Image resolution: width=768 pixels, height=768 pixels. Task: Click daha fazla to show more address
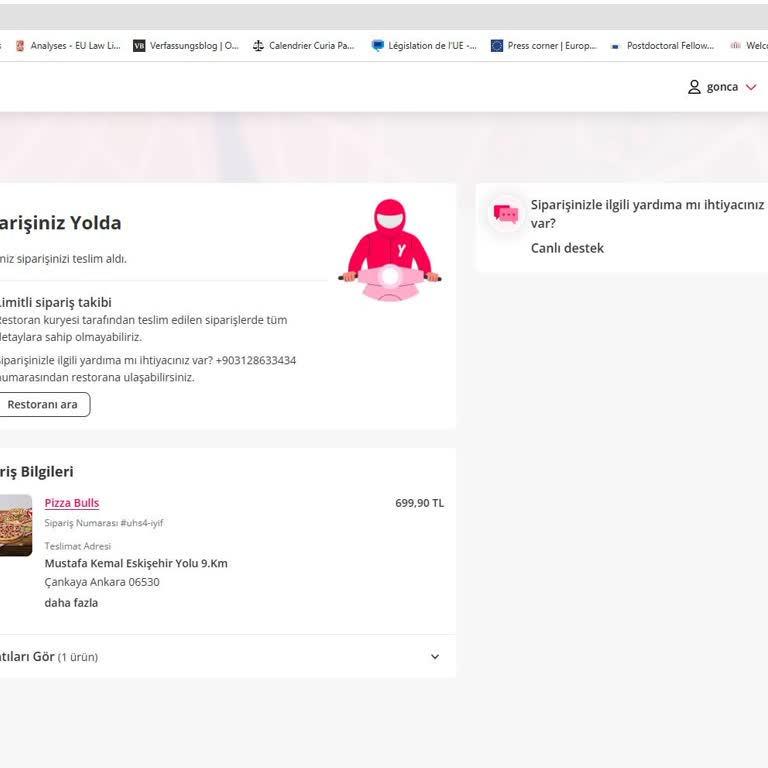click(x=71, y=603)
